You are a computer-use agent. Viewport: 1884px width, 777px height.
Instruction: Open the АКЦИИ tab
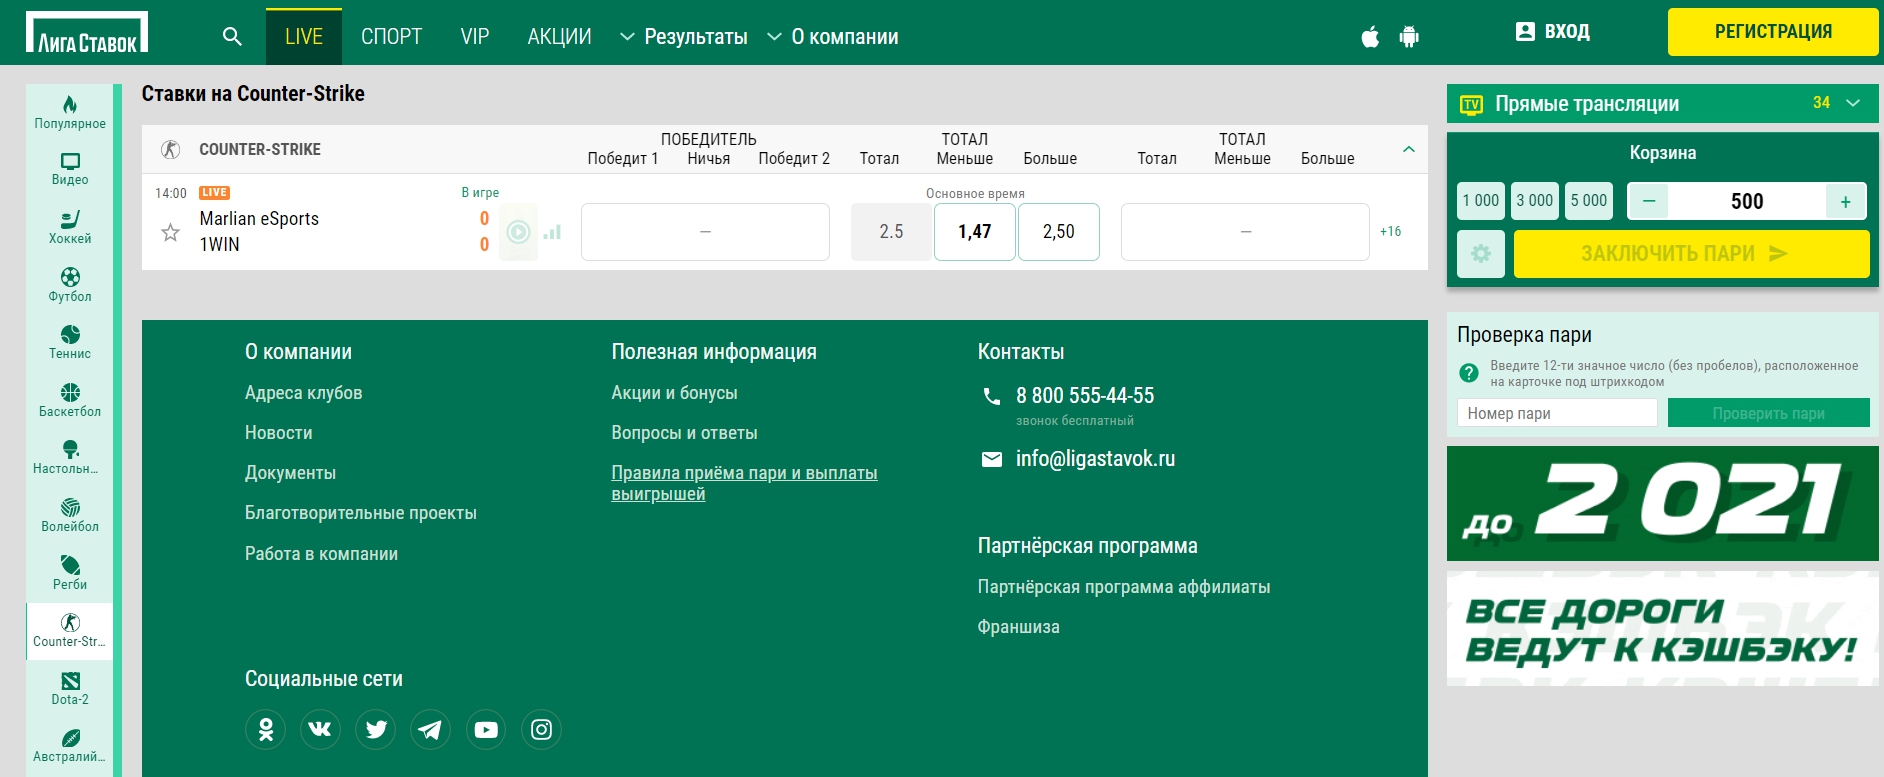[559, 37]
